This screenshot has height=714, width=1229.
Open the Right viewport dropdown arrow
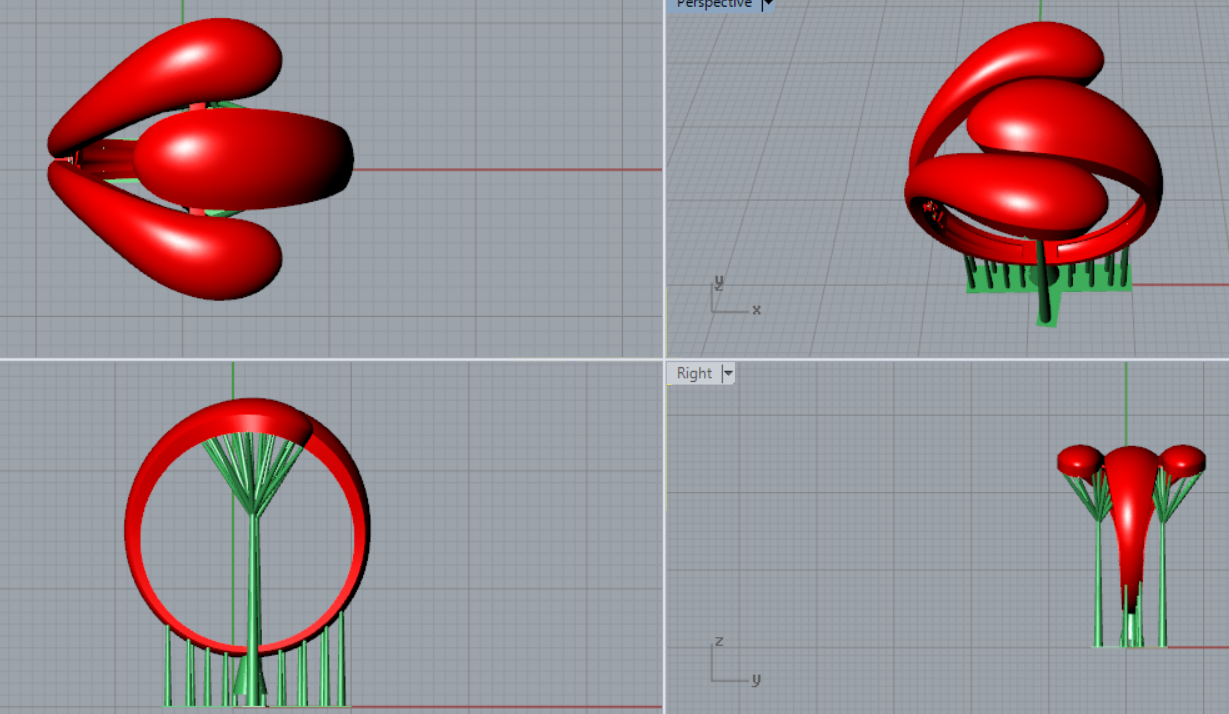727,373
